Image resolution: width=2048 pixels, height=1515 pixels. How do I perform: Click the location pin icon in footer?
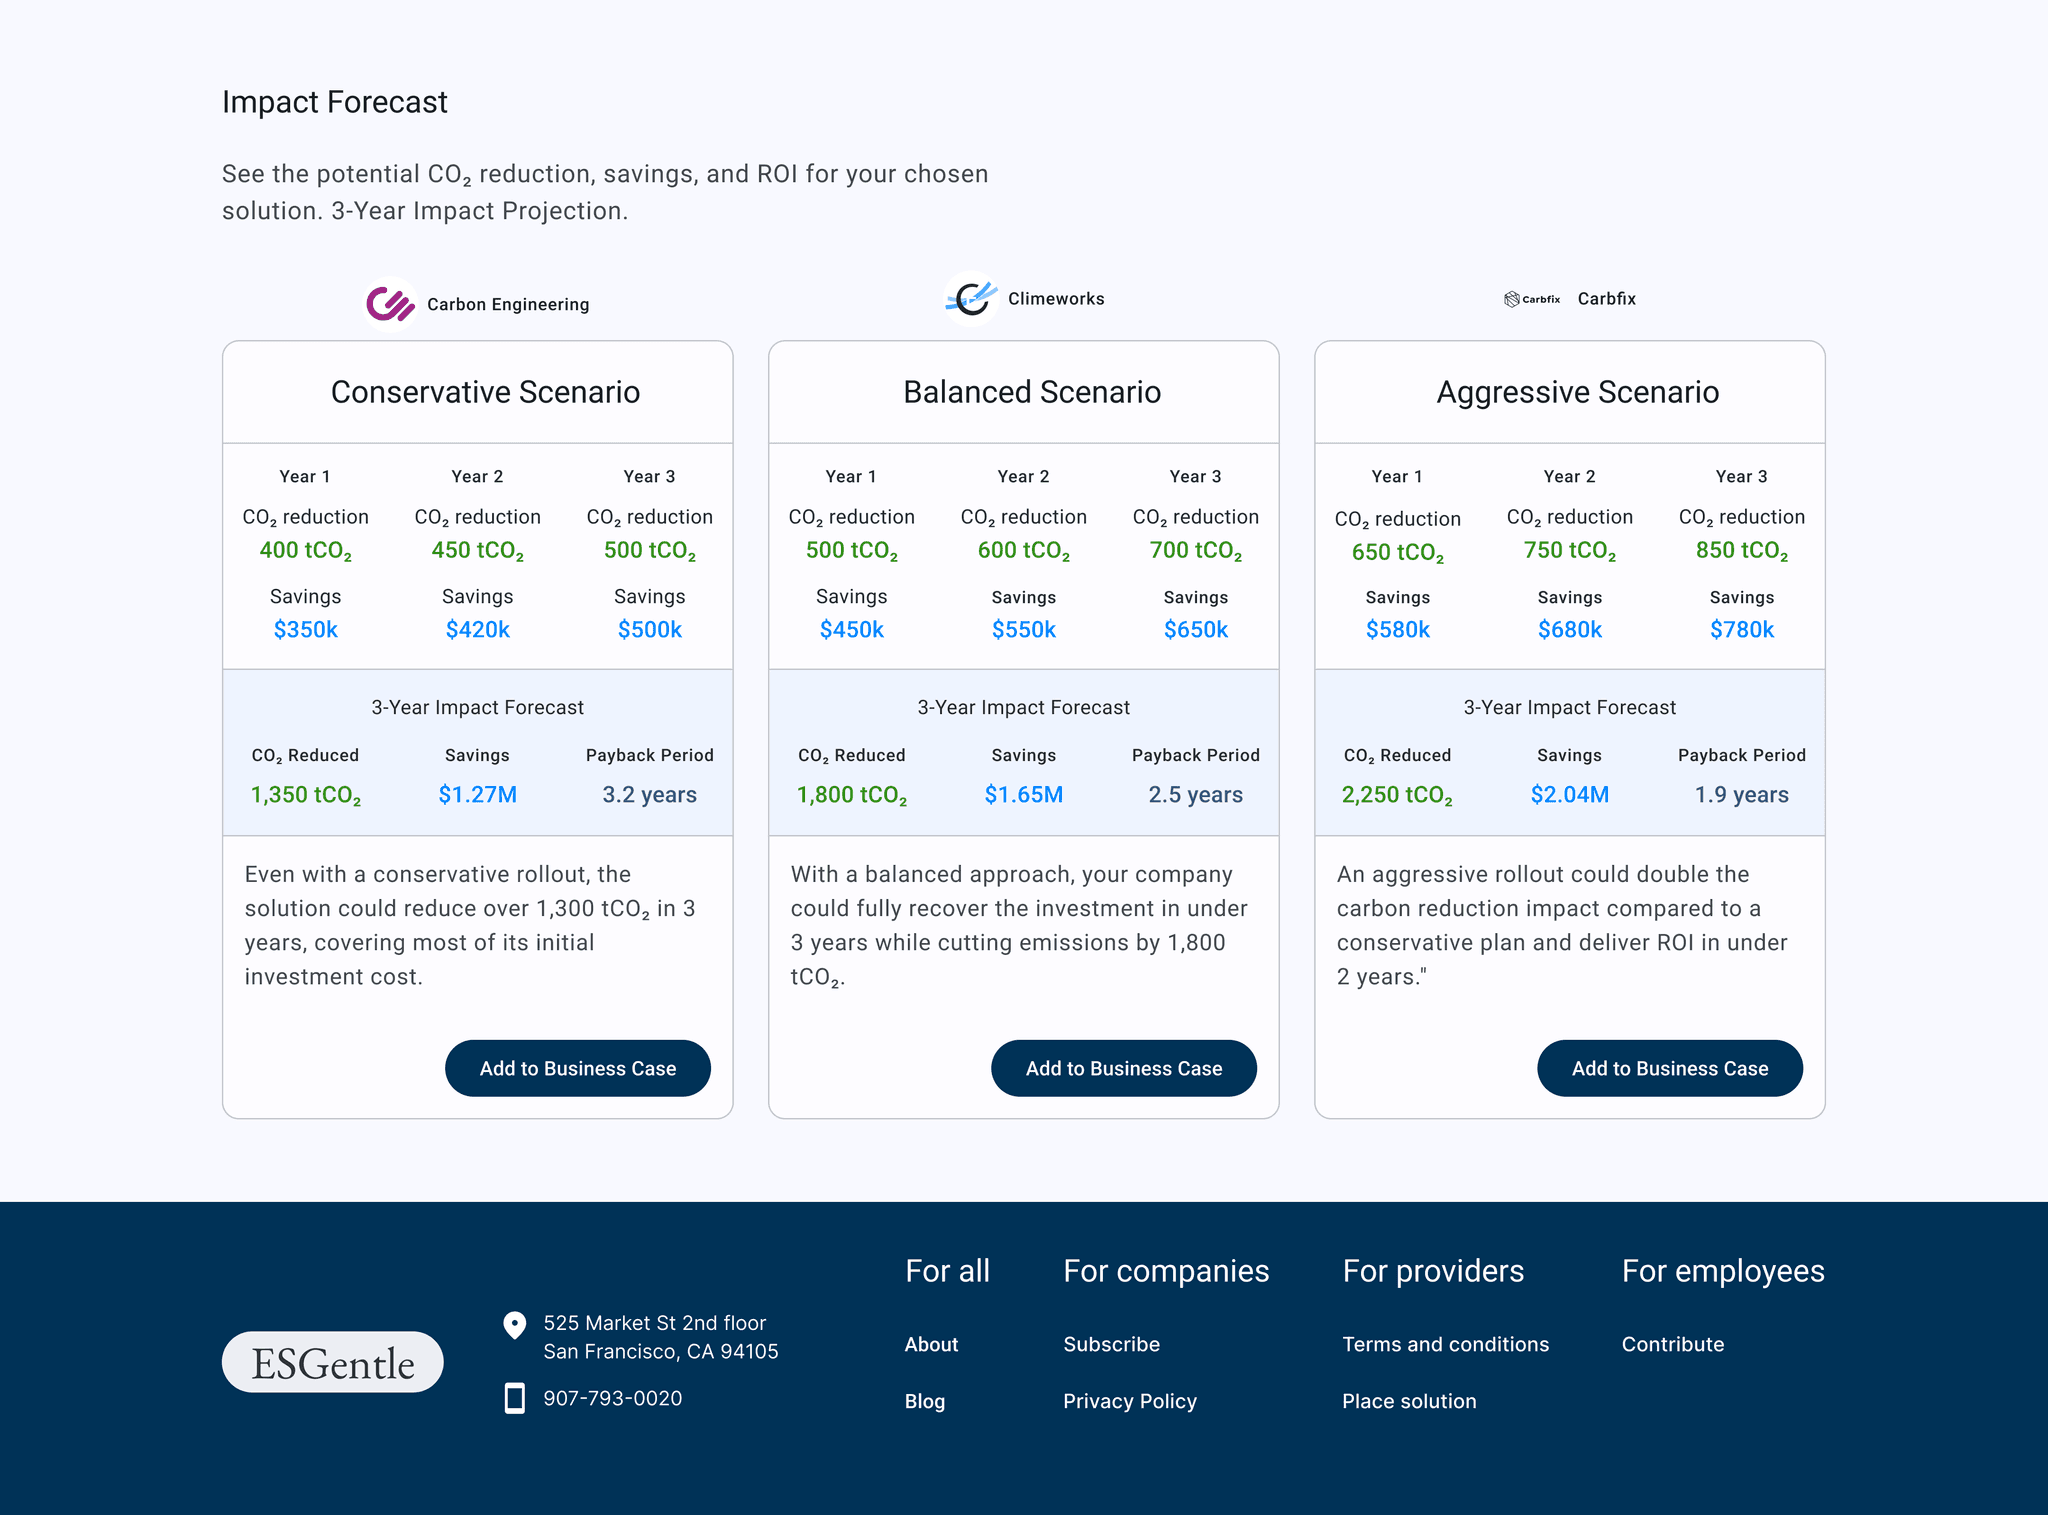point(514,1325)
